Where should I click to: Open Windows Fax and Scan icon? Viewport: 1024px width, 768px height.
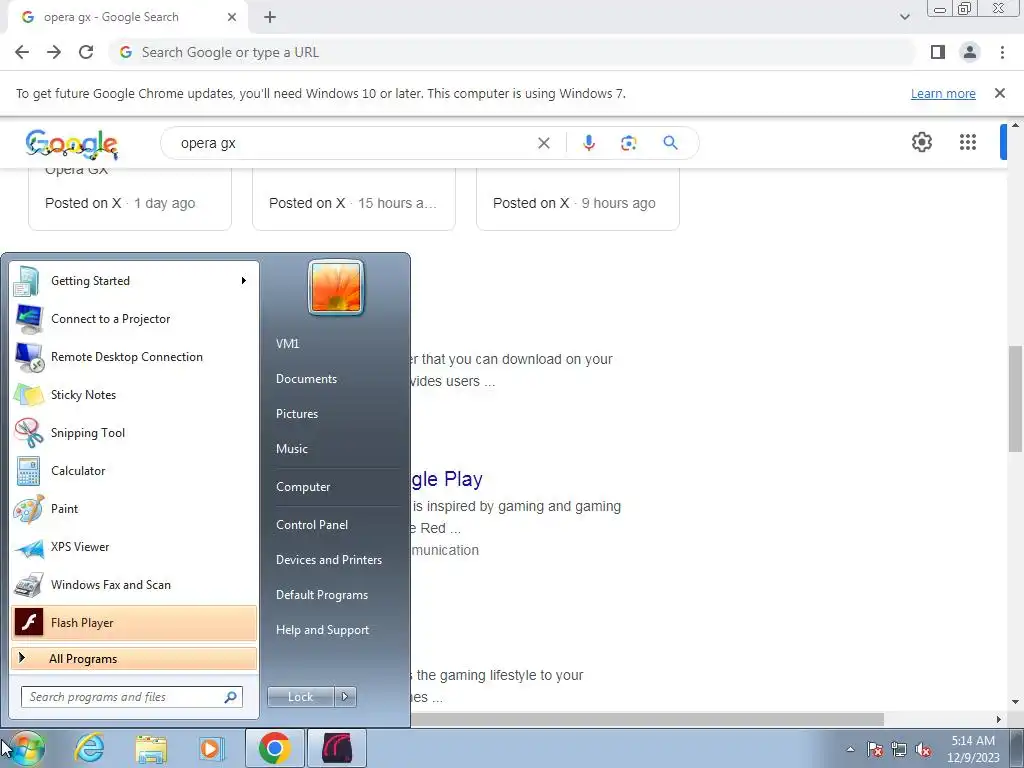pos(28,585)
